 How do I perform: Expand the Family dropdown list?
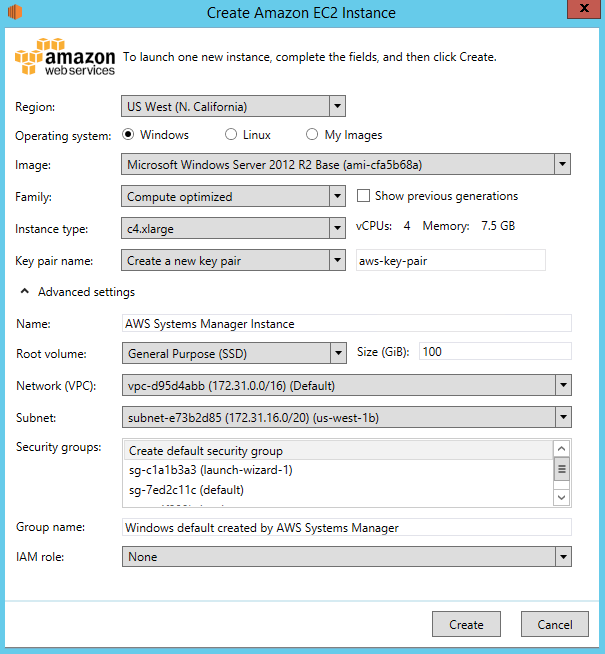336,197
